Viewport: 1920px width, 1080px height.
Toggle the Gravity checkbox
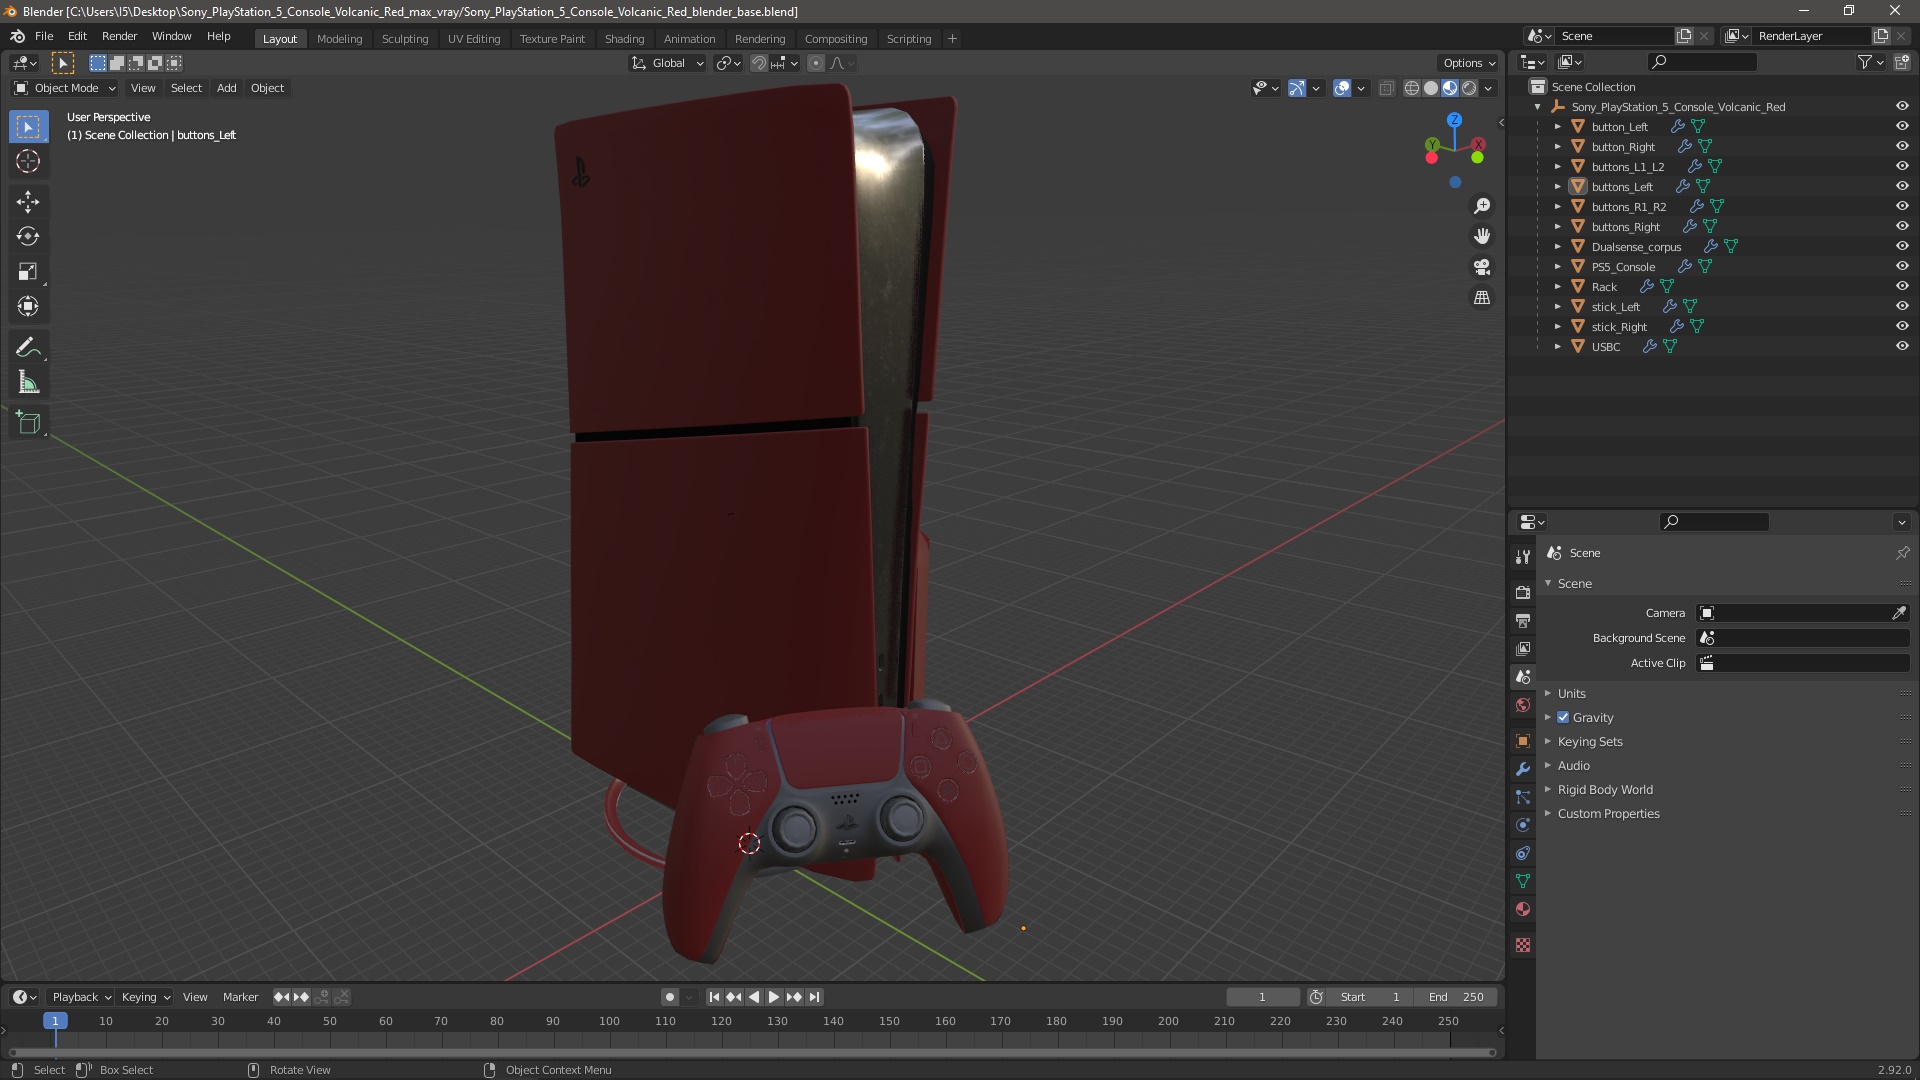[x=1563, y=717]
